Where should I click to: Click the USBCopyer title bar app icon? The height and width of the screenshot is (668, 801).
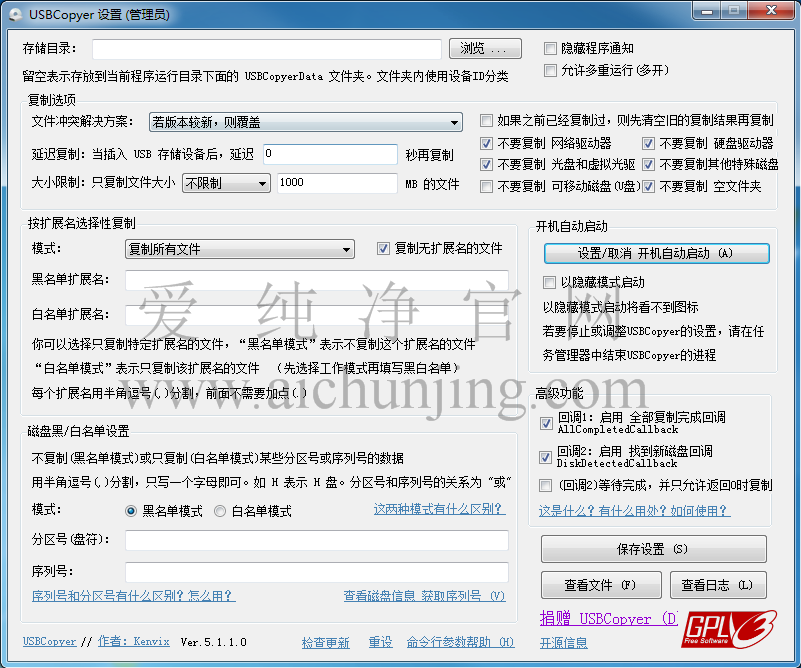(16, 14)
